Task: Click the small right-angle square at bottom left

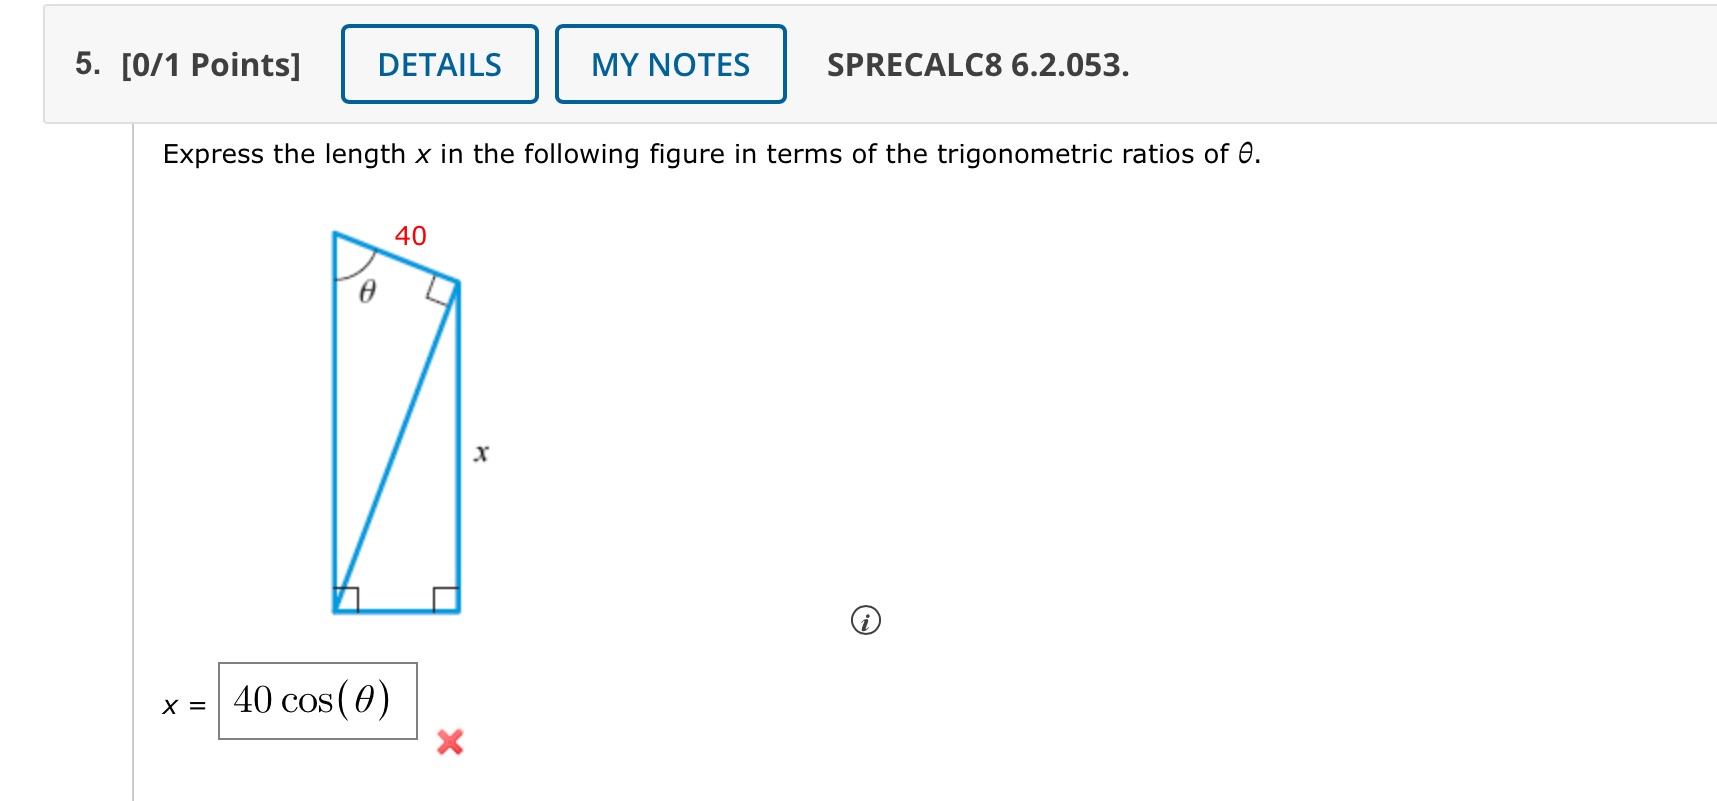Action: coord(348,598)
